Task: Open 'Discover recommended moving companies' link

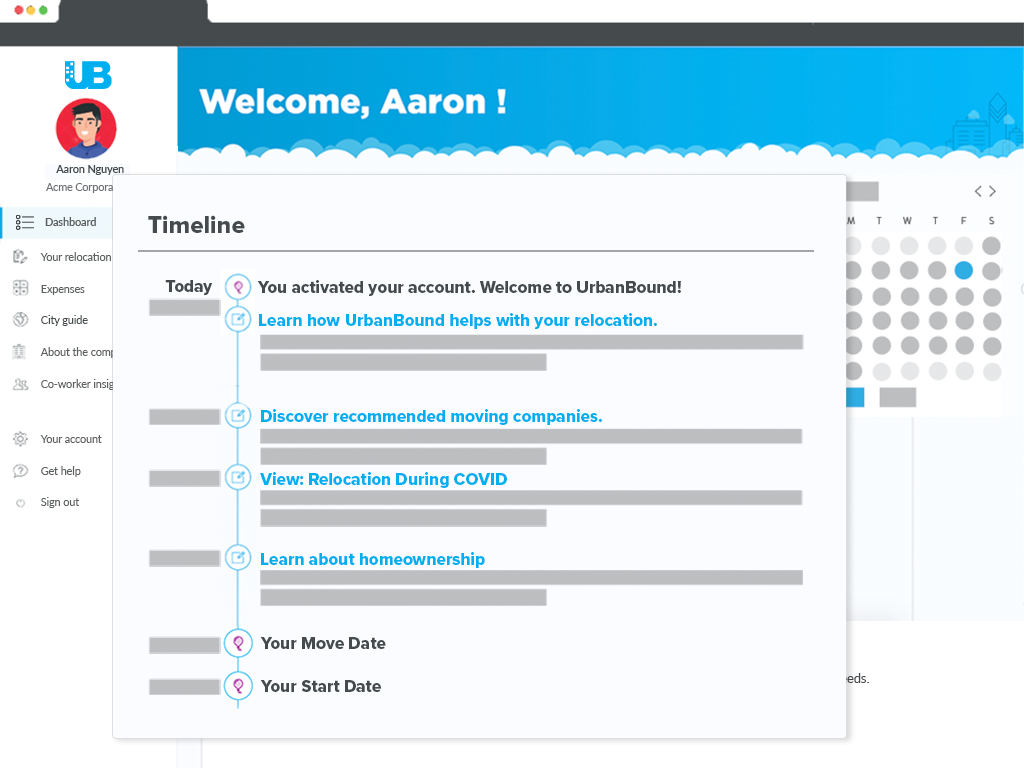Action: 431,416
